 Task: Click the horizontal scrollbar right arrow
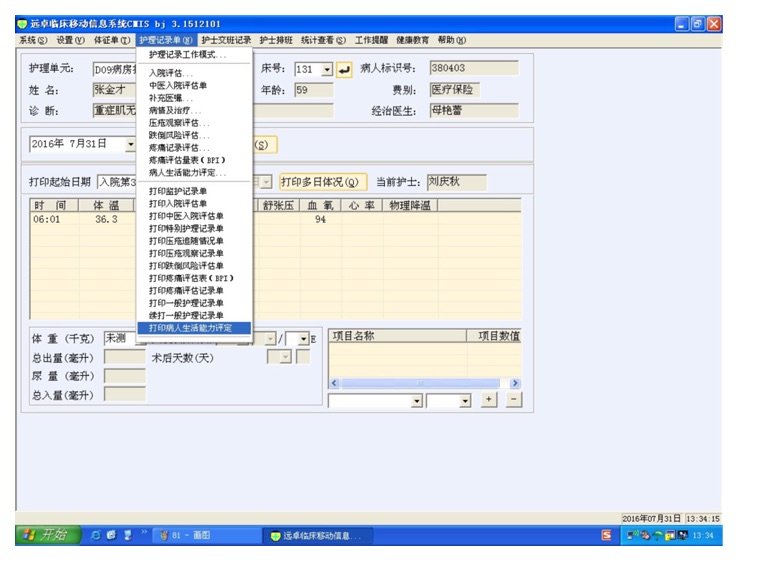pyautogui.click(x=515, y=383)
